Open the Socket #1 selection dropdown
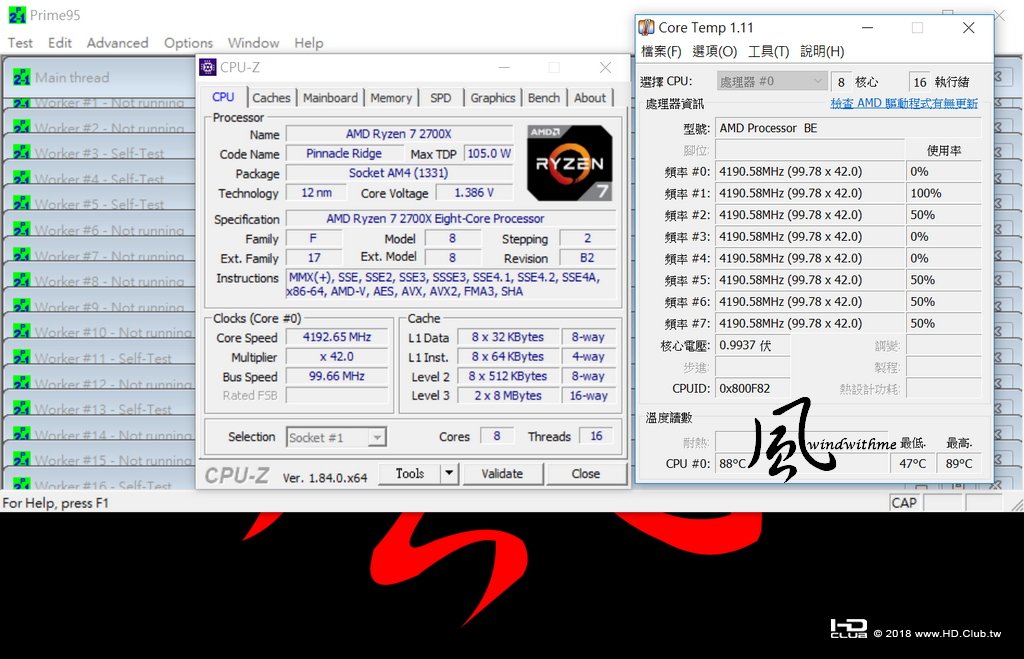Screen dimensions: 1024x659 [336, 437]
